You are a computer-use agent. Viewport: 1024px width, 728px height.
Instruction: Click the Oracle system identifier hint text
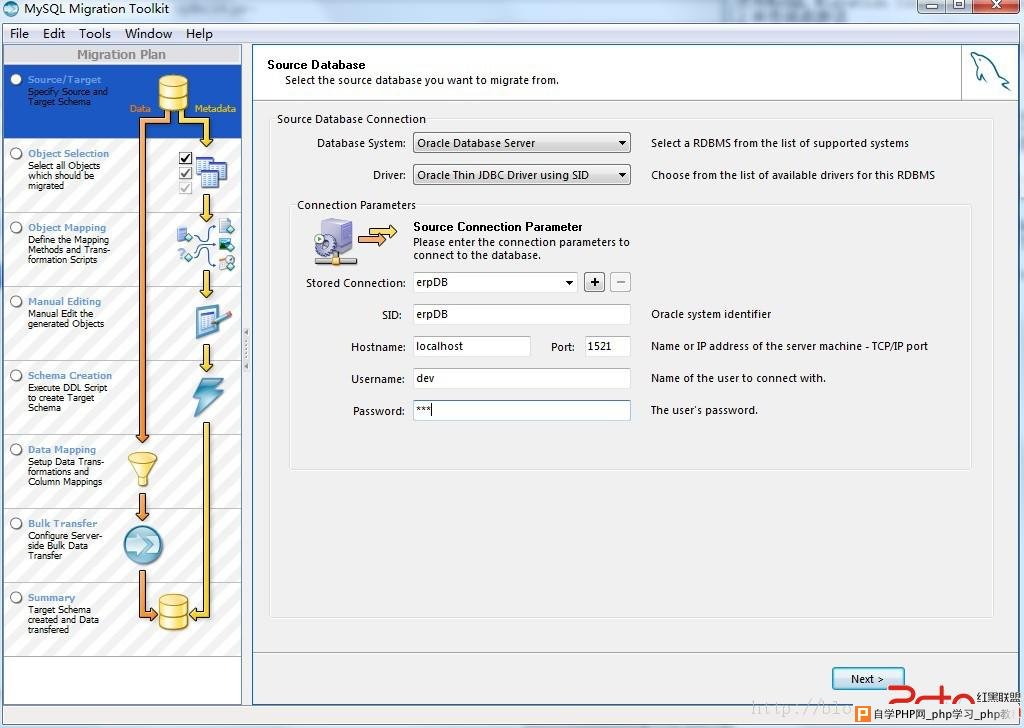(x=711, y=314)
